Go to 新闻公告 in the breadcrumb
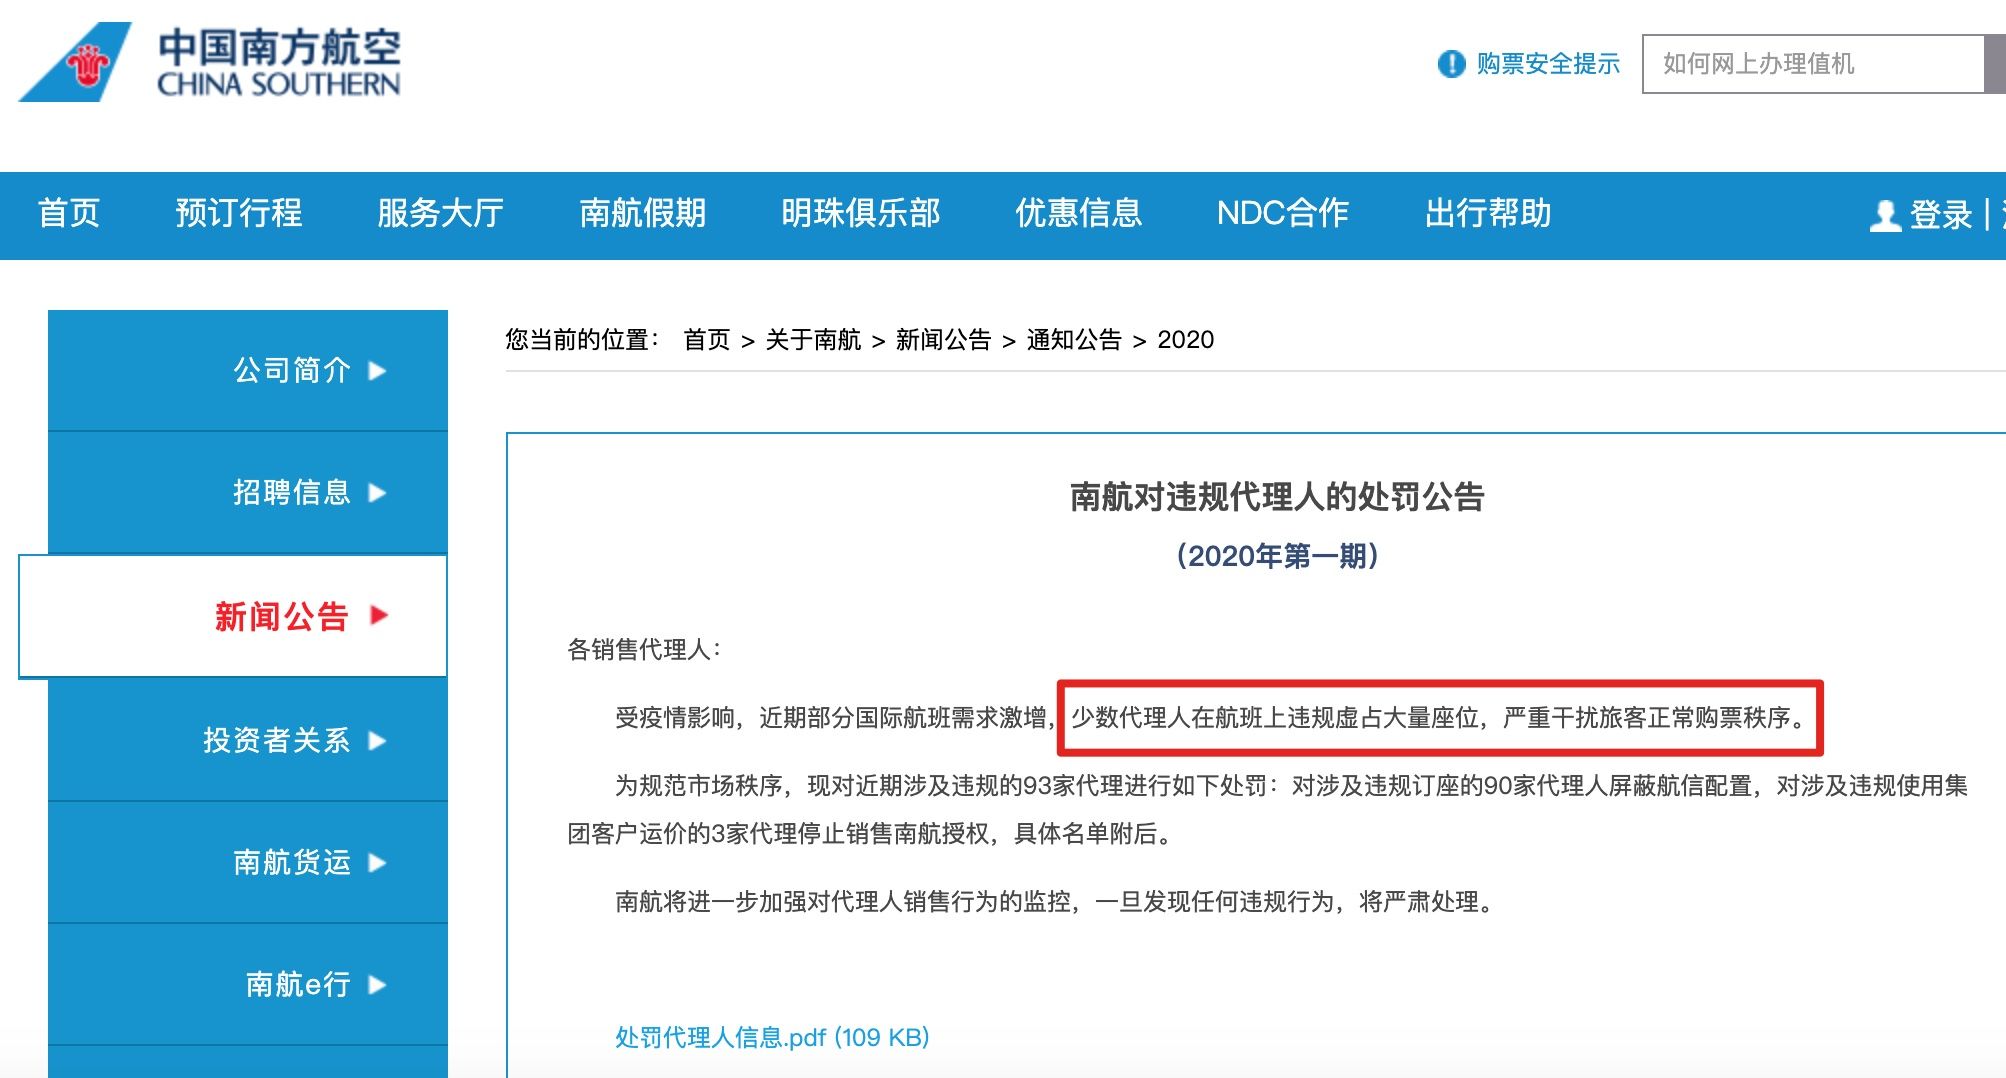The image size is (2006, 1078). pyautogui.click(x=943, y=340)
